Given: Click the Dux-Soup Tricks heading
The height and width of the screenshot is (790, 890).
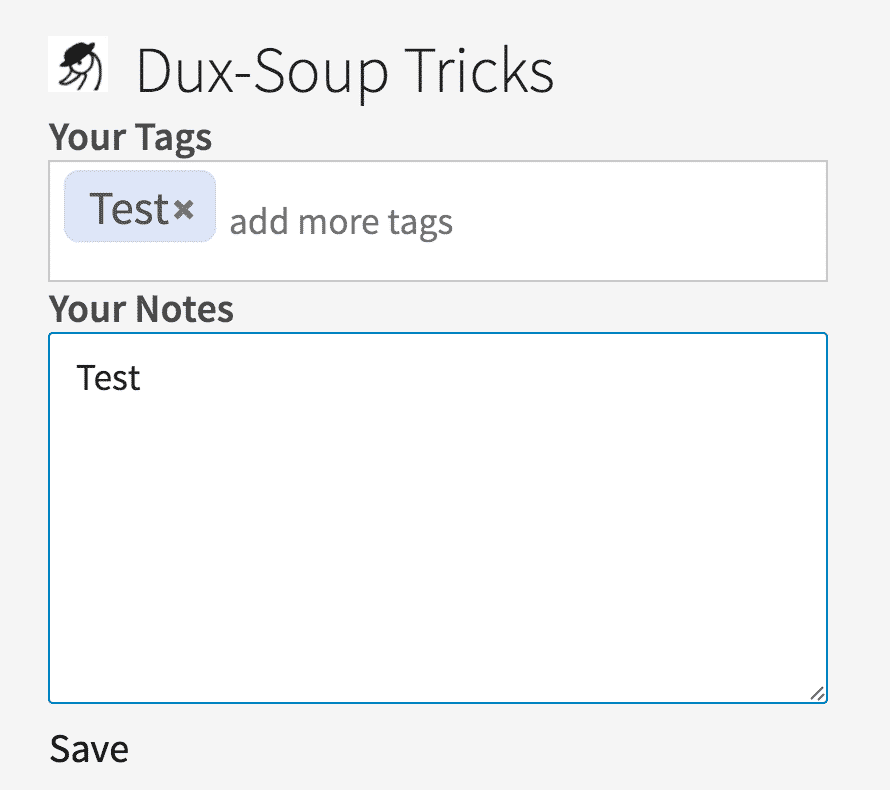Looking at the screenshot, I should 345,72.
